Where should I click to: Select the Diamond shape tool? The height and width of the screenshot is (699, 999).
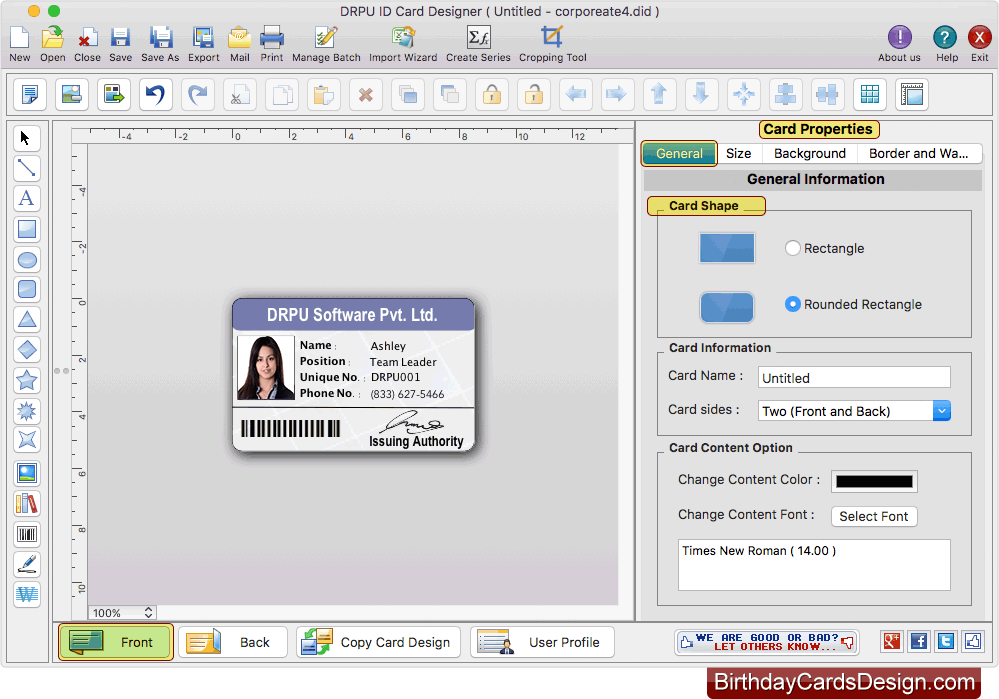pyautogui.click(x=27, y=350)
